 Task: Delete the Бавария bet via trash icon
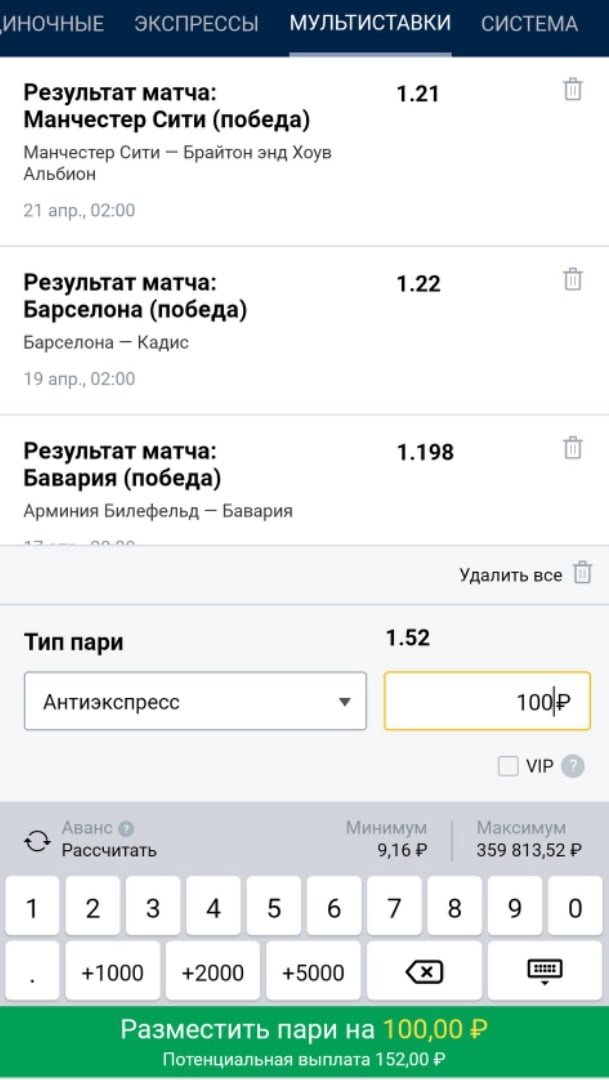point(573,447)
